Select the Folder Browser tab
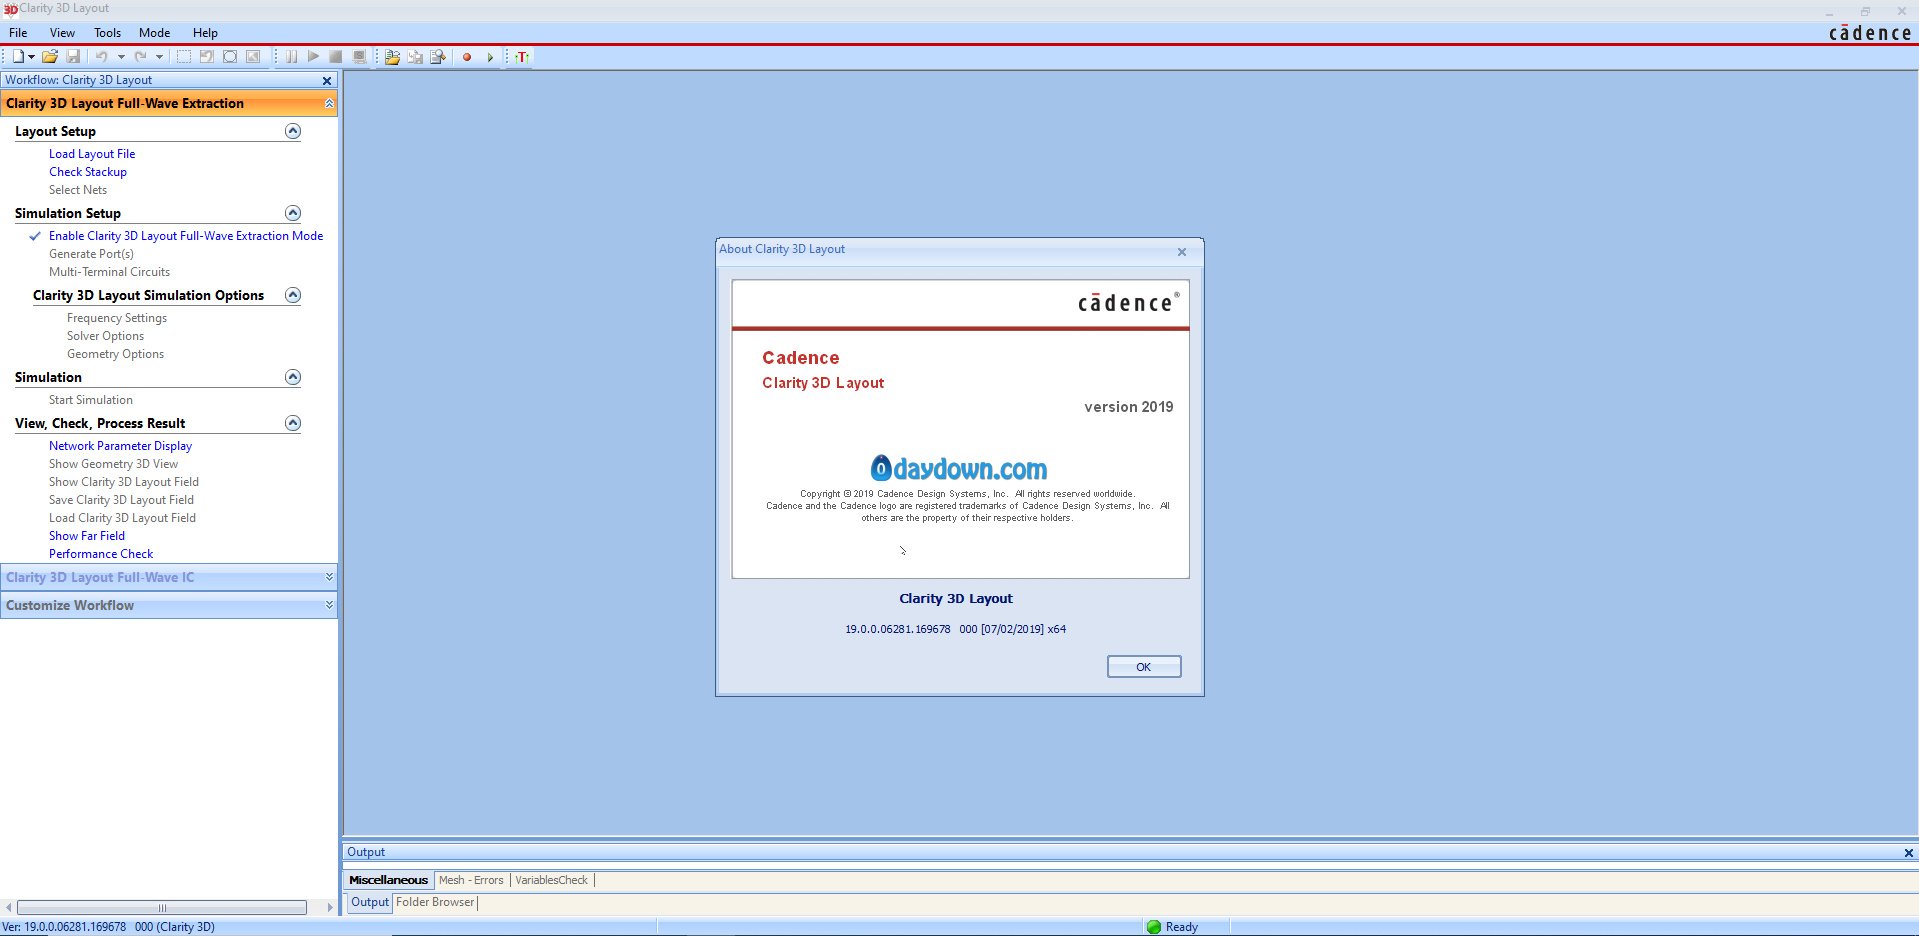Screen dimensions: 1919x936 click(x=435, y=902)
